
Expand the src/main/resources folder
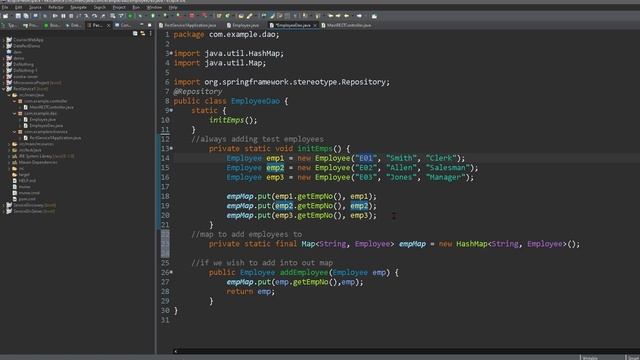tap(9, 144)
